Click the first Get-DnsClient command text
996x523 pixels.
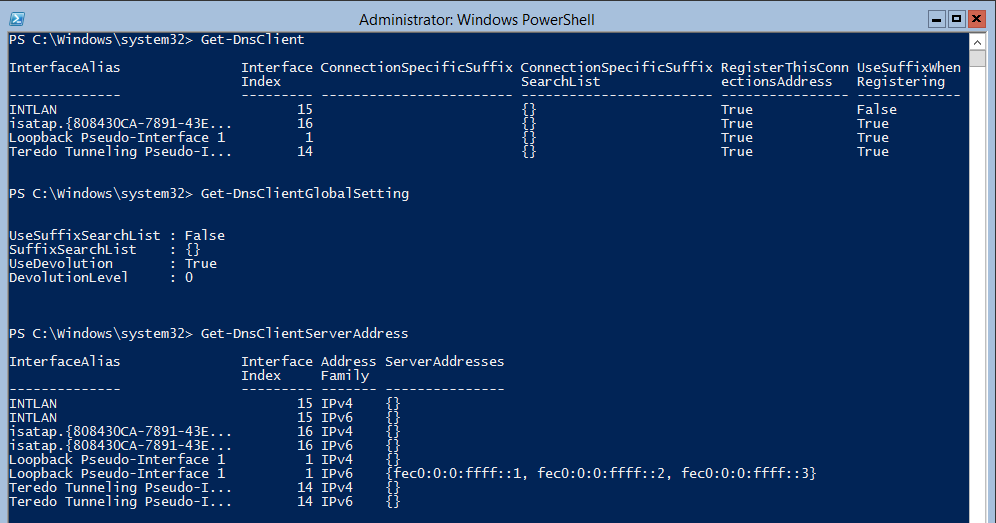click(252, 39)
